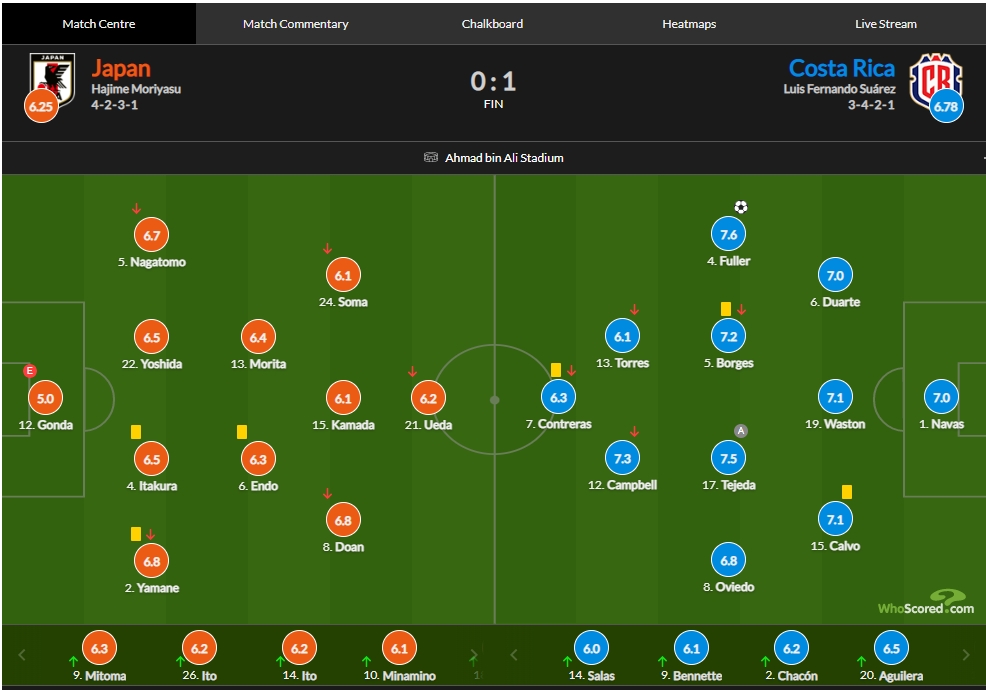Click Doan's 6.8 rating badge
Viewport: 986px width, 690px height.
point(343,520)
